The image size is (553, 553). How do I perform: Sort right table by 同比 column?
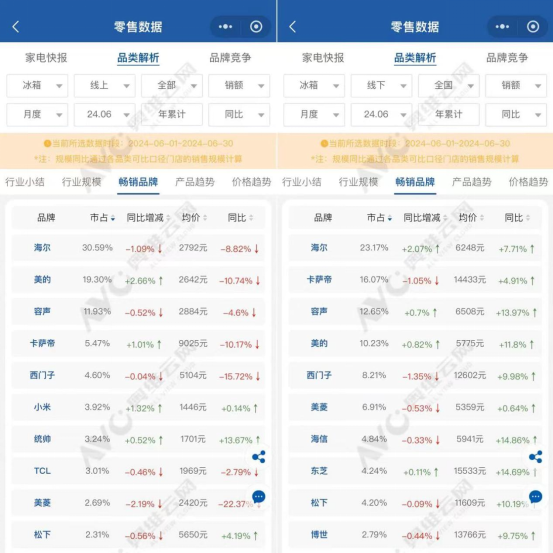[517, 218]
